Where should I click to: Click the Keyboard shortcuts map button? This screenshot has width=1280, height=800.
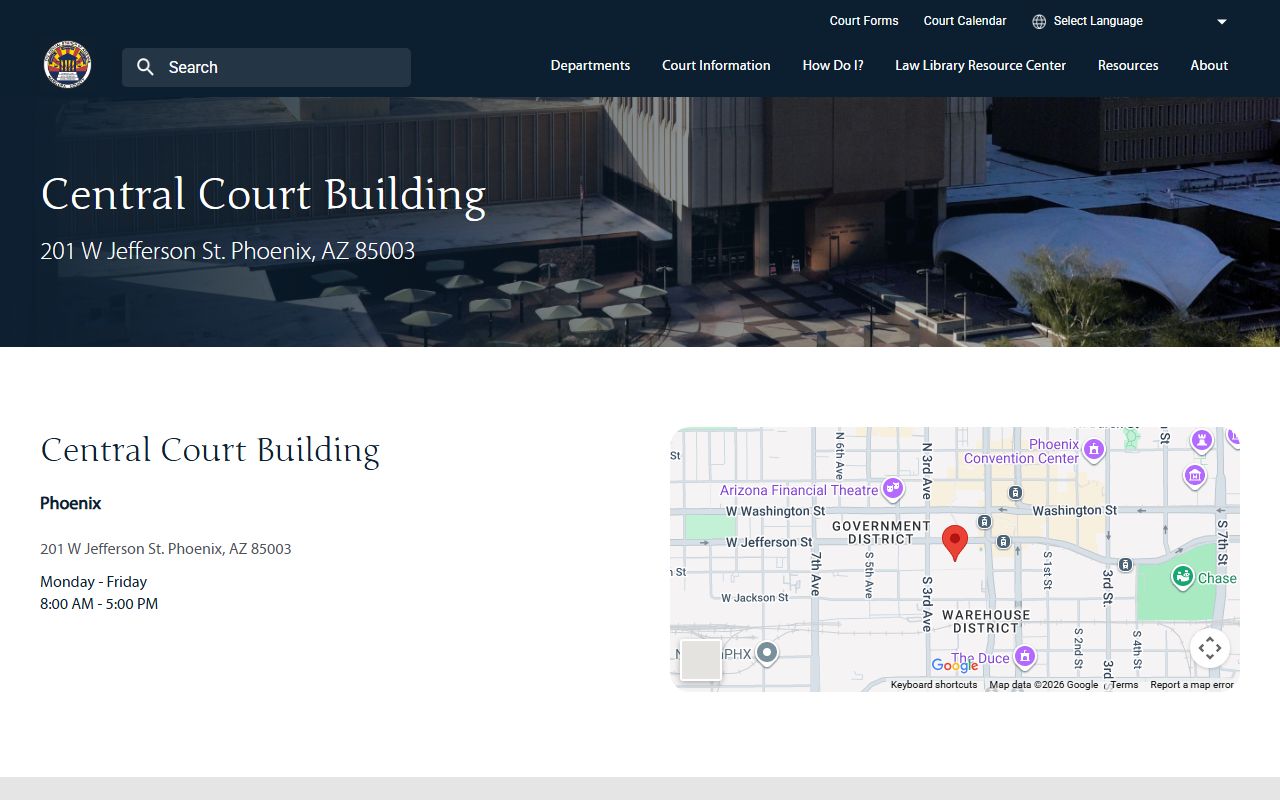[934, 685]
